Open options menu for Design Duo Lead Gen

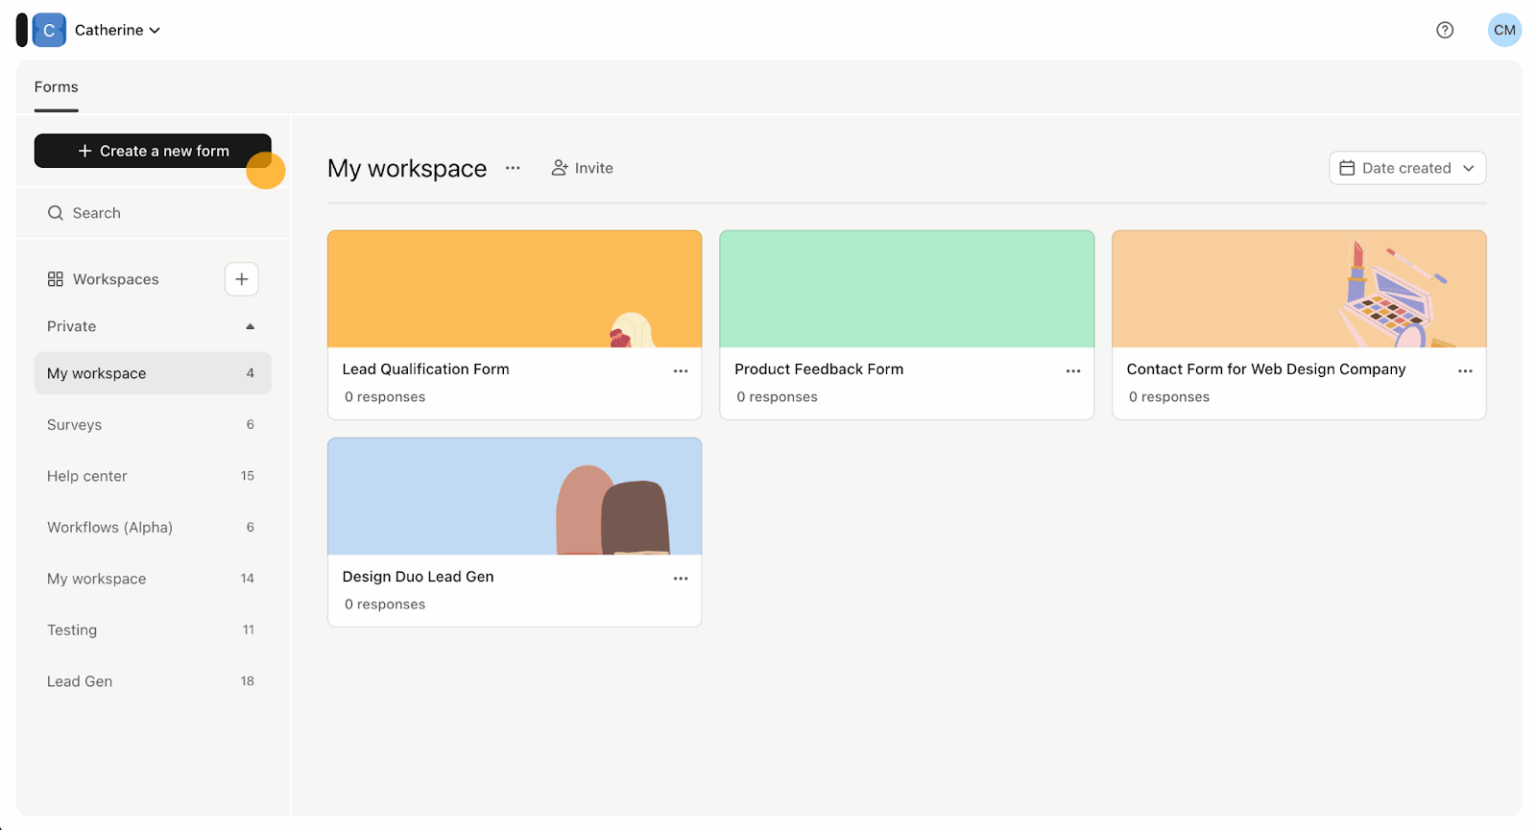pos(681,578)
